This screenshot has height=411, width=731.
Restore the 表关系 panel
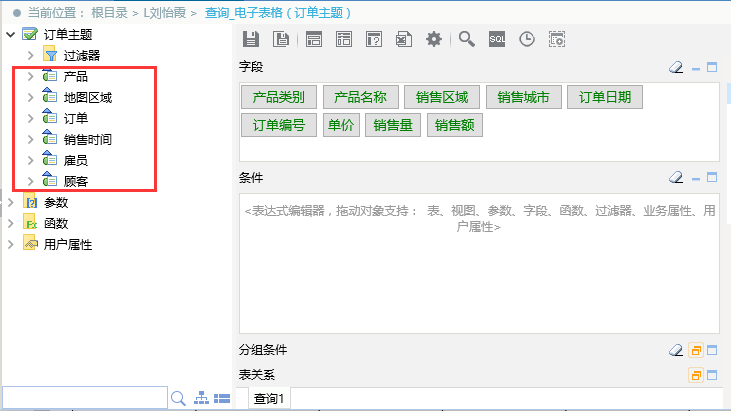(x=696, y=375)
